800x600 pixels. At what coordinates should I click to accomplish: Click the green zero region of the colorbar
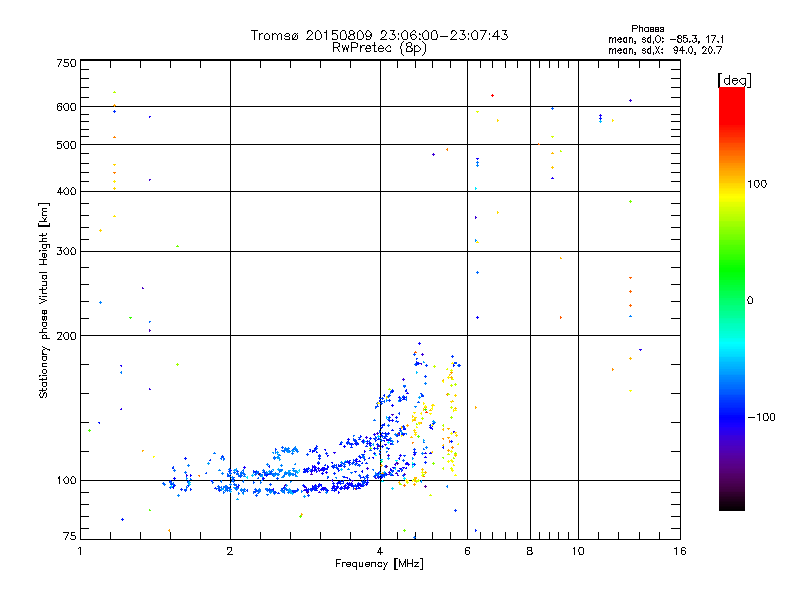click(732, 300)
